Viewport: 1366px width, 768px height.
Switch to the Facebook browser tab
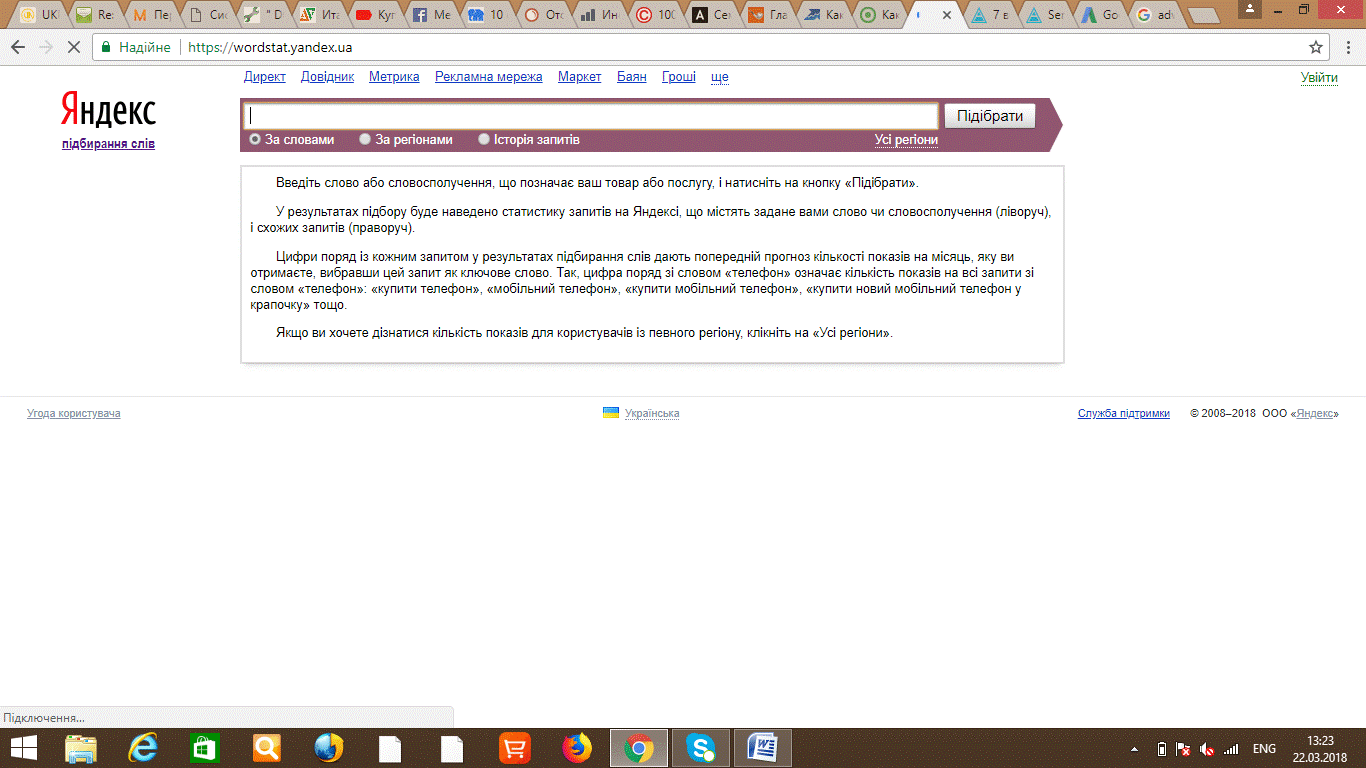(x=431, y=15)
